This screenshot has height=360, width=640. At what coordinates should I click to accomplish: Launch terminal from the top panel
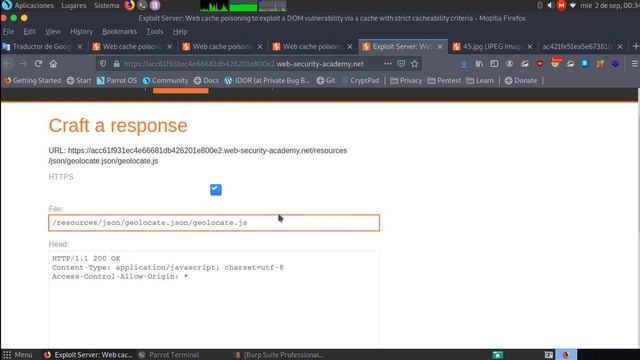tap(142, 5)
